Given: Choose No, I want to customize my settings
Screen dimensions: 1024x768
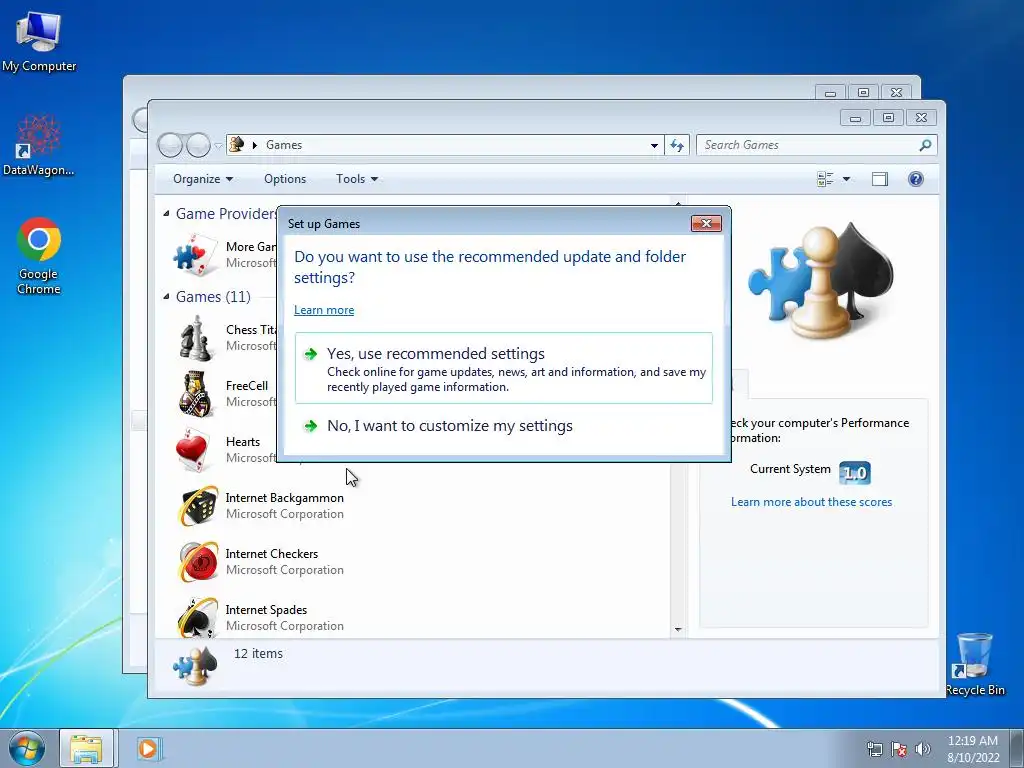Looking at the screenshot, I should pos(504,426).
